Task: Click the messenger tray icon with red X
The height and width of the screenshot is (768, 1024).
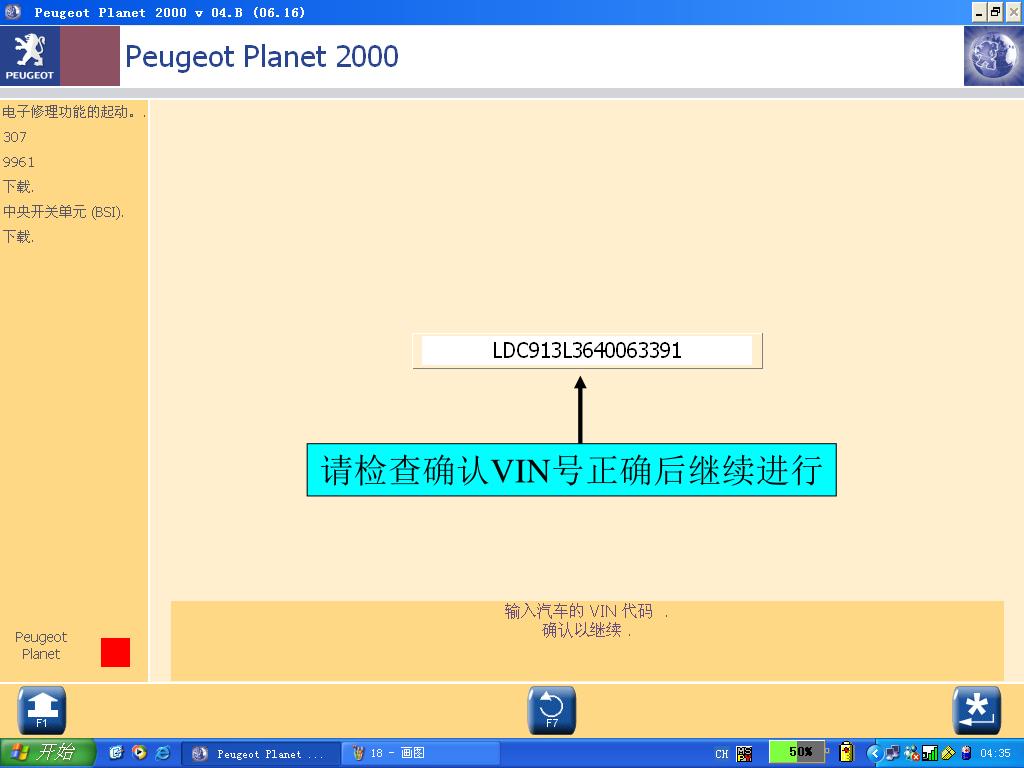Action: (x=911, y=754)
